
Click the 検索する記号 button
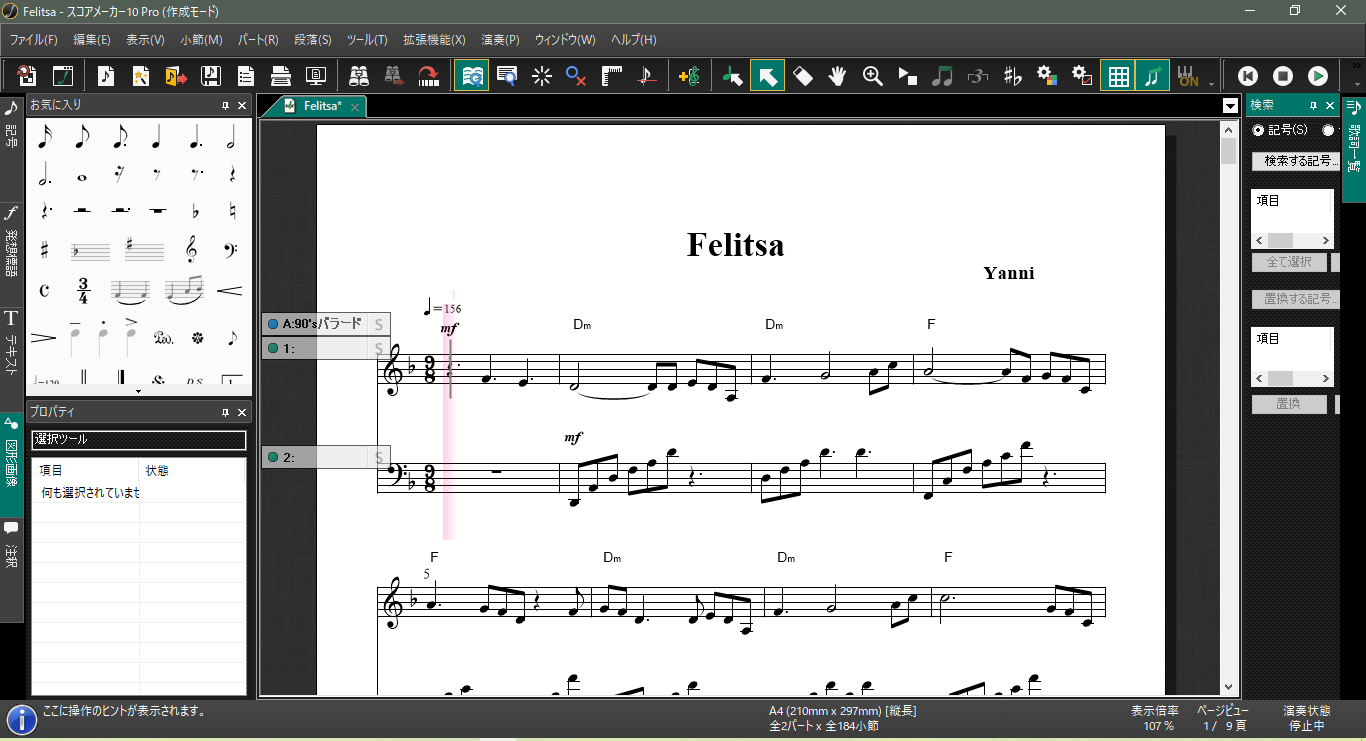[x=1296, y=161]
